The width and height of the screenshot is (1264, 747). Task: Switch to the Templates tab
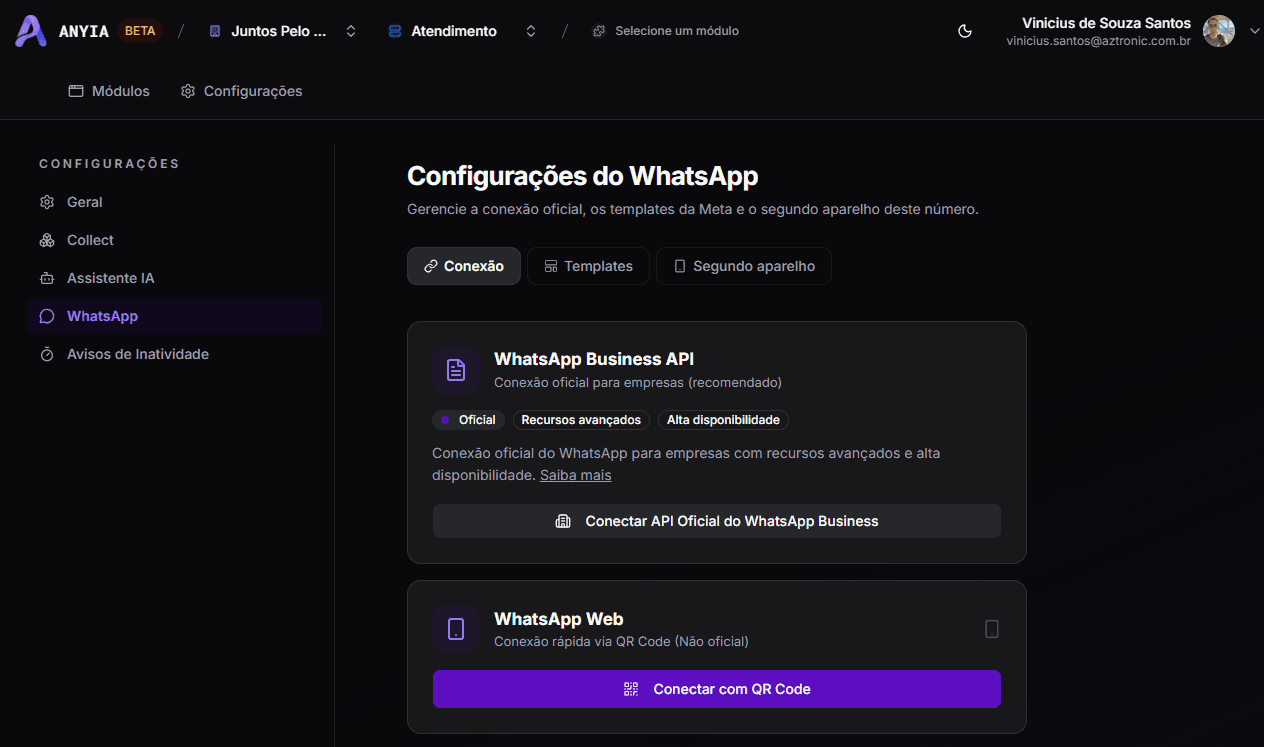[588, 266]
